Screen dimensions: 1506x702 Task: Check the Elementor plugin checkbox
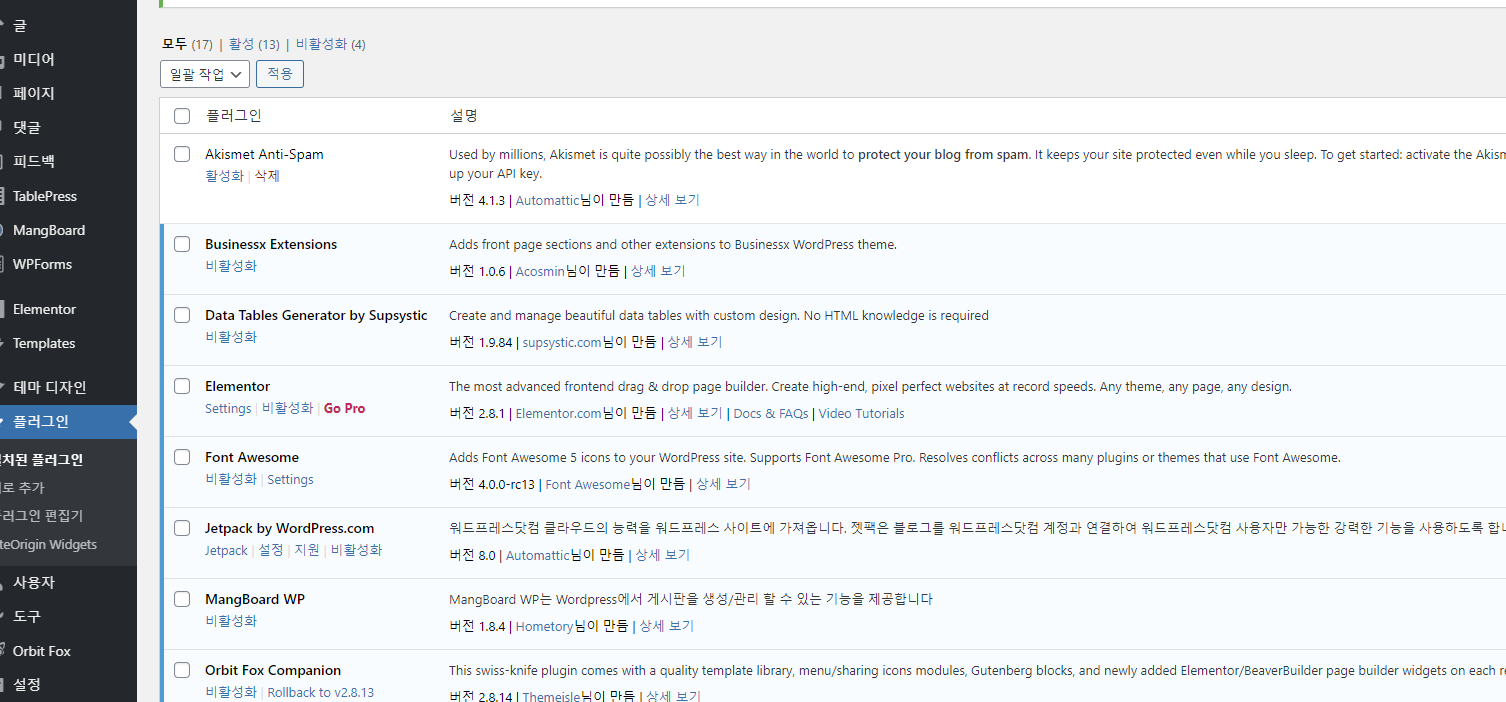coord(182,386)
